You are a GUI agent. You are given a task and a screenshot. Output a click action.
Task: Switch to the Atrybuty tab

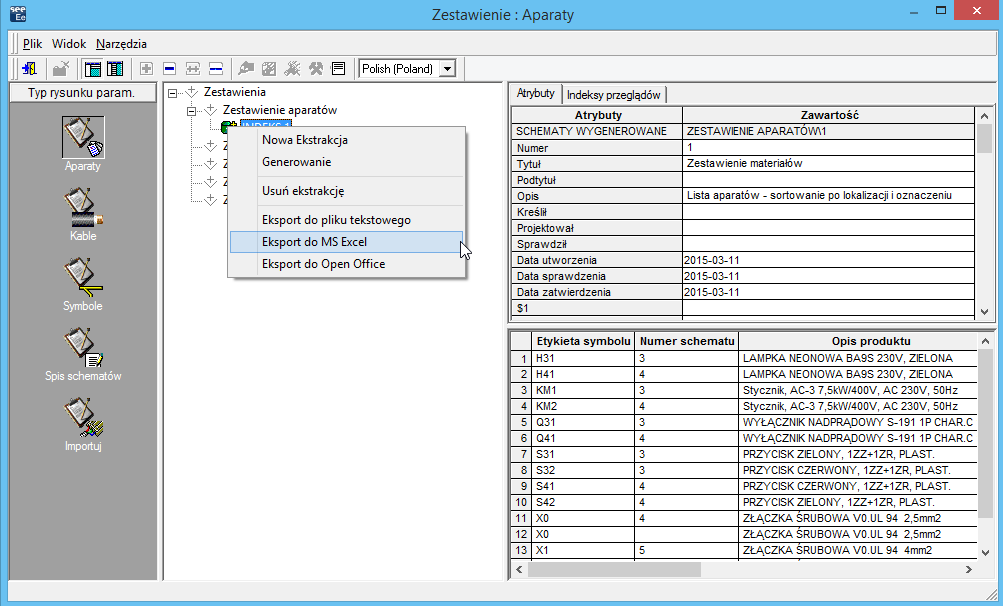tap(535, 93)
